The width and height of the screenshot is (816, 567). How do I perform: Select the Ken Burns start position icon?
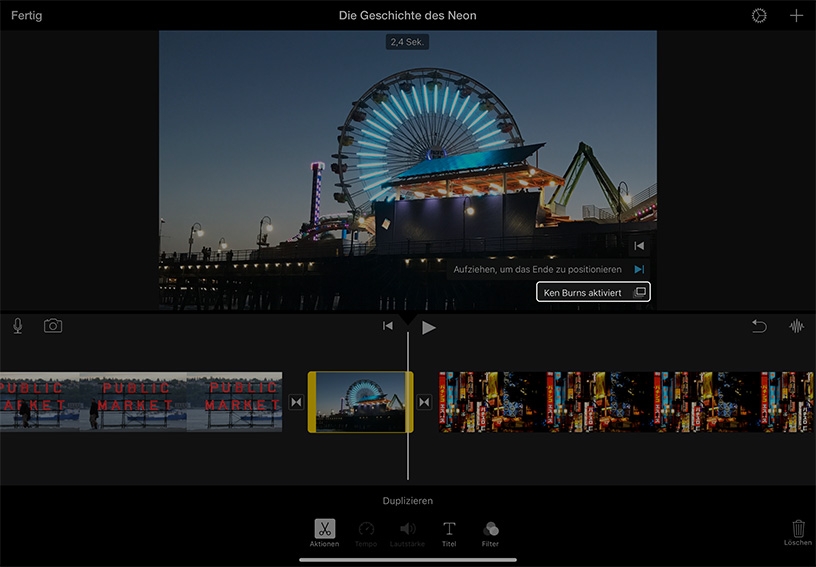click(x=639, y=246)
